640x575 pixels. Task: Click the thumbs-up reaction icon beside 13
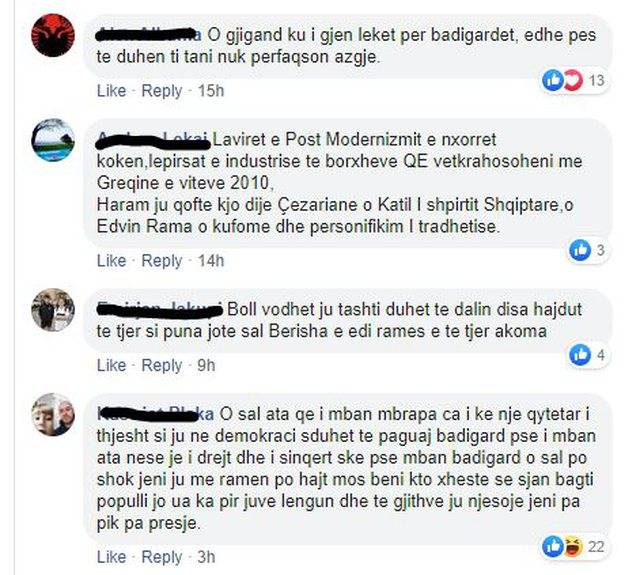tap(553, 80)
